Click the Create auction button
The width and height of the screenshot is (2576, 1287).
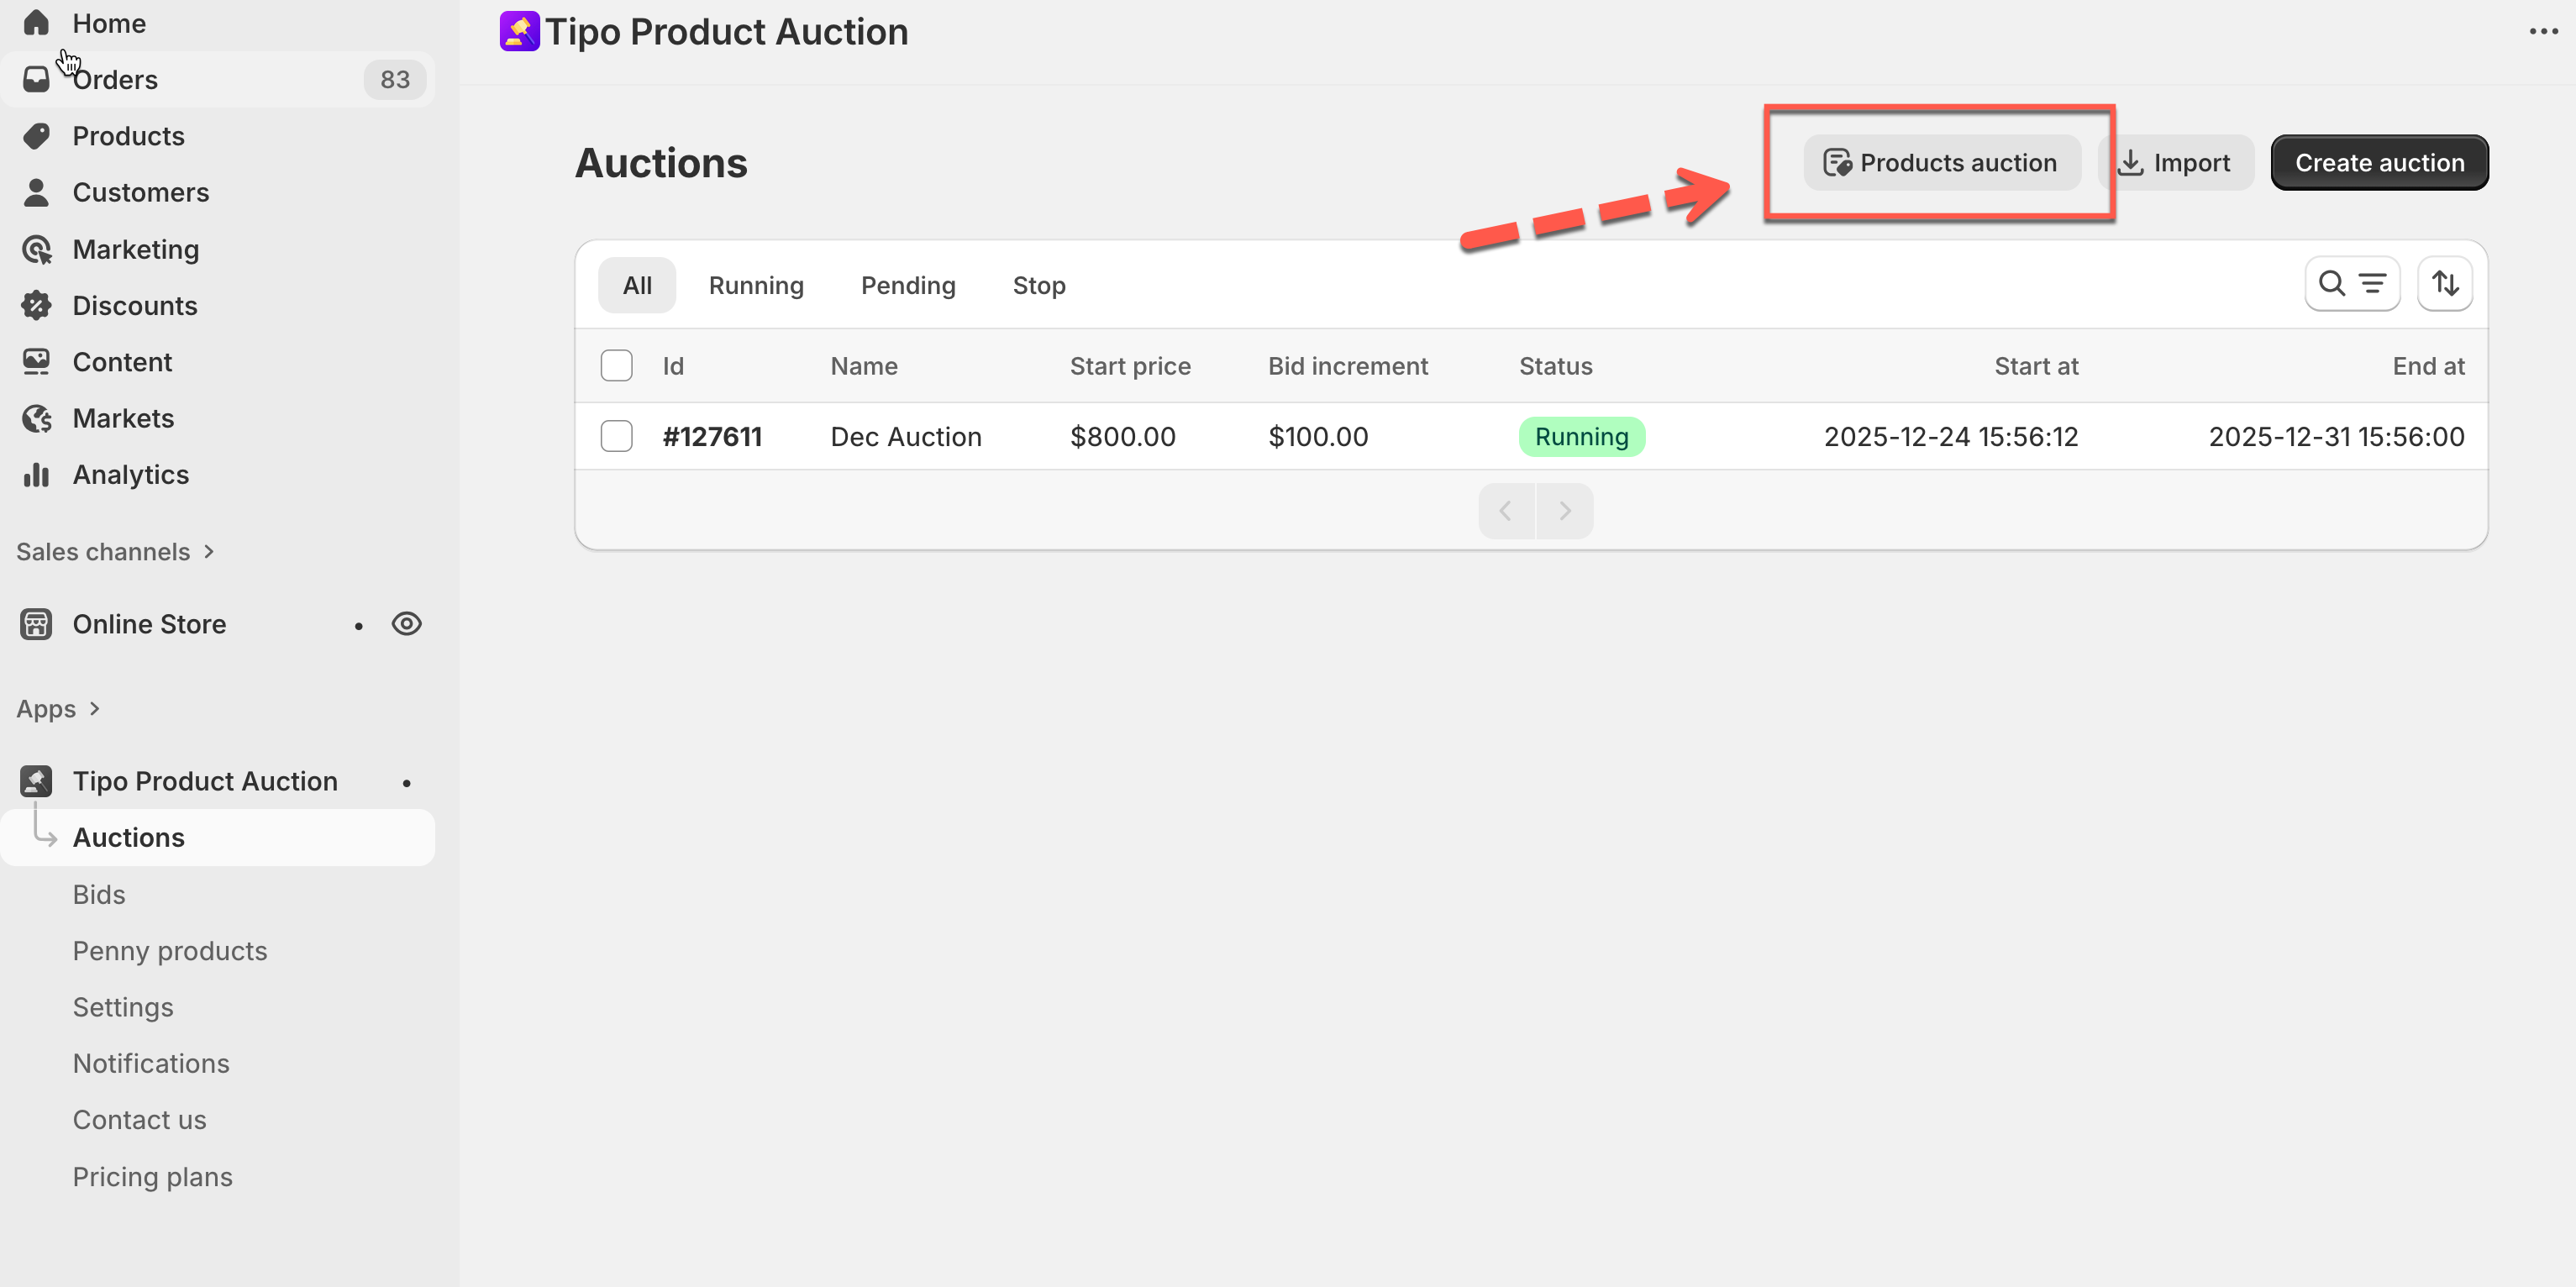[2379, 163]
